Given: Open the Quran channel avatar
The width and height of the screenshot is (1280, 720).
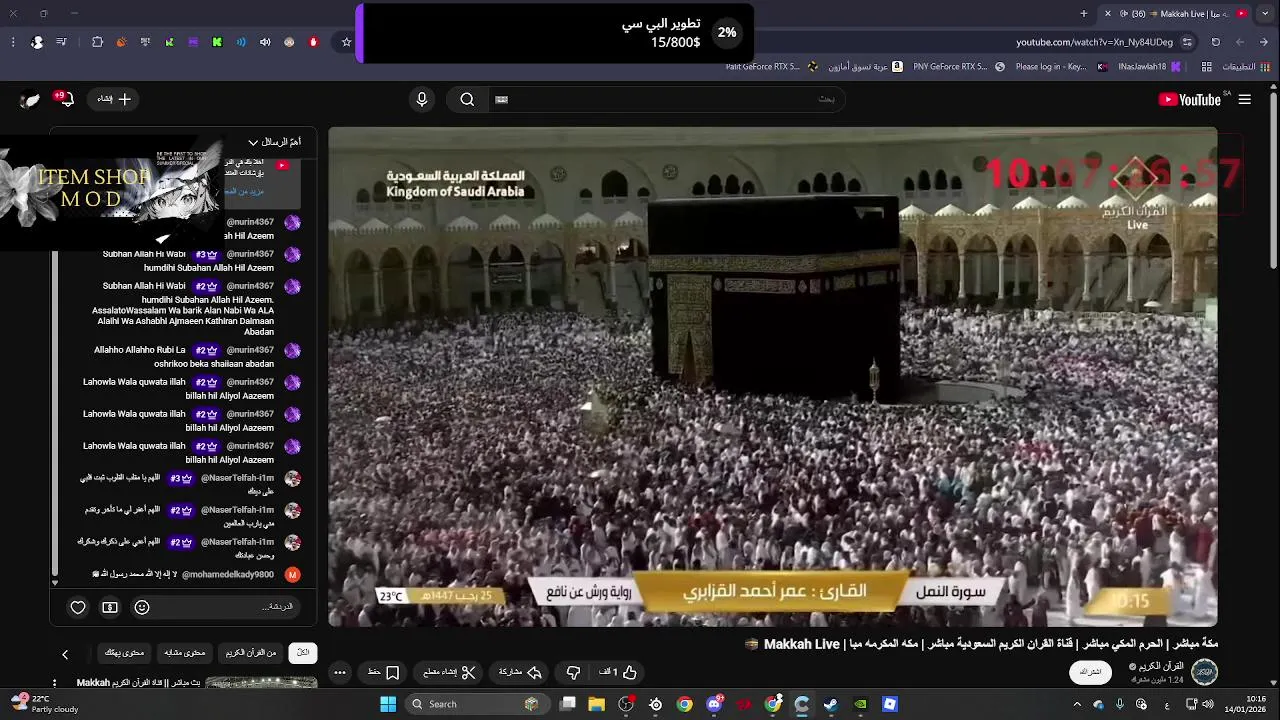Looking at the screenshot, I should 1205,672.
